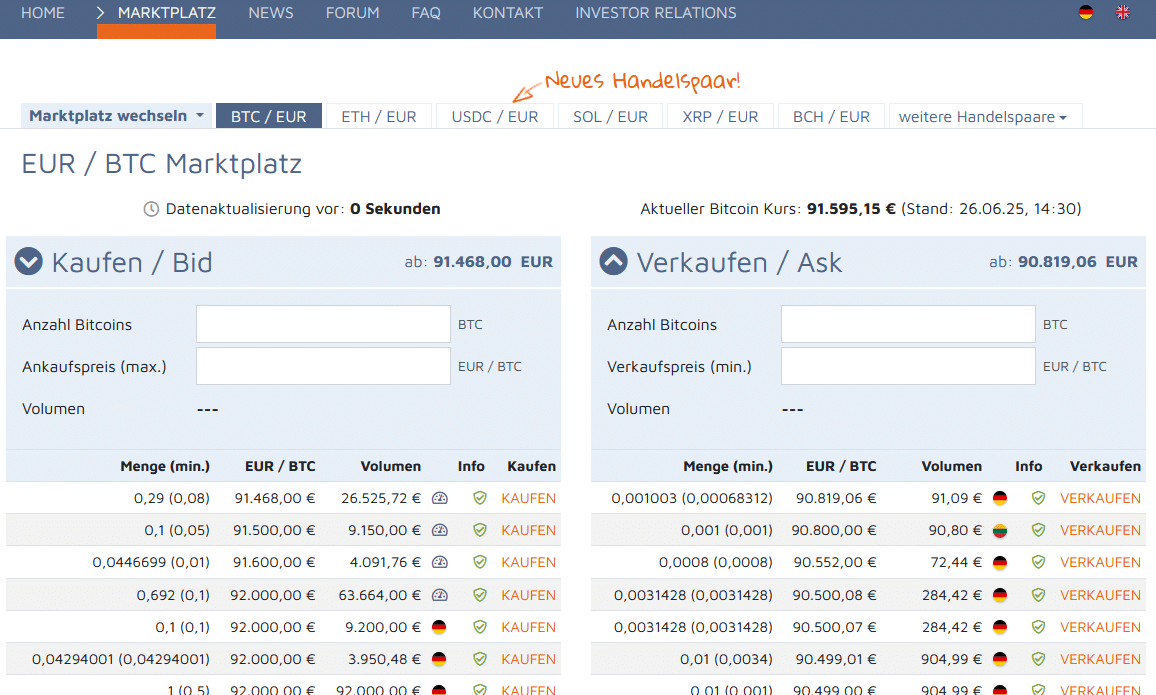This screenshot has height=695, width=1156.
Task: Click speedometer icon on the 63.664,00 € offer
Action: tap(439, 595)
